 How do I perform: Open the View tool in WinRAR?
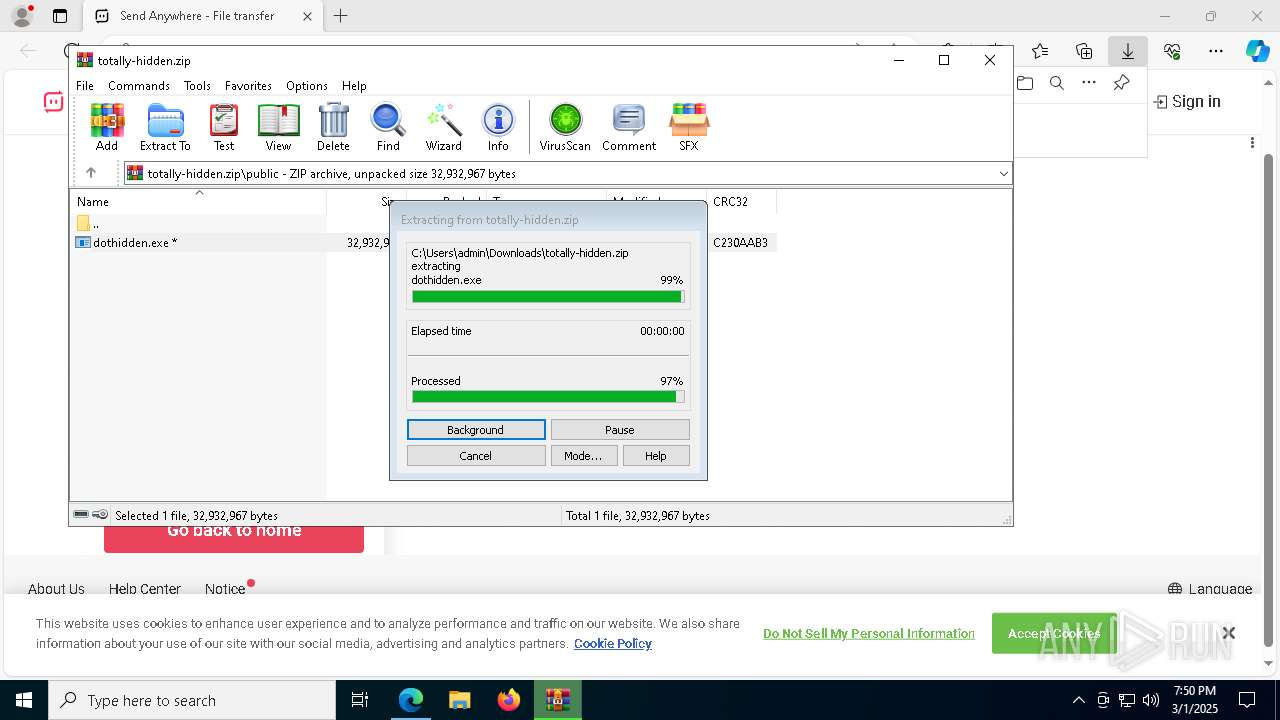tap(278, 127)
